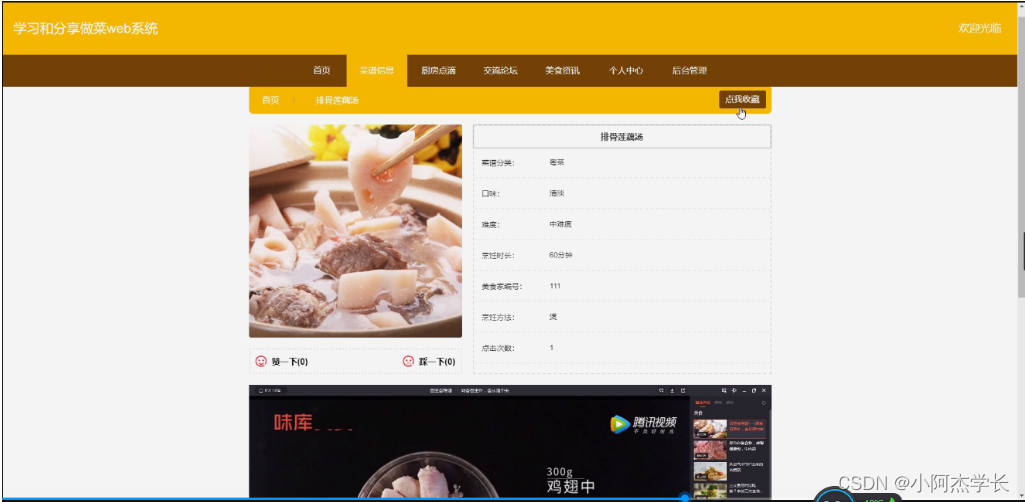Click the 粤菜 category value
Viewport: 1025px width, 502px height.
[556, 162]
